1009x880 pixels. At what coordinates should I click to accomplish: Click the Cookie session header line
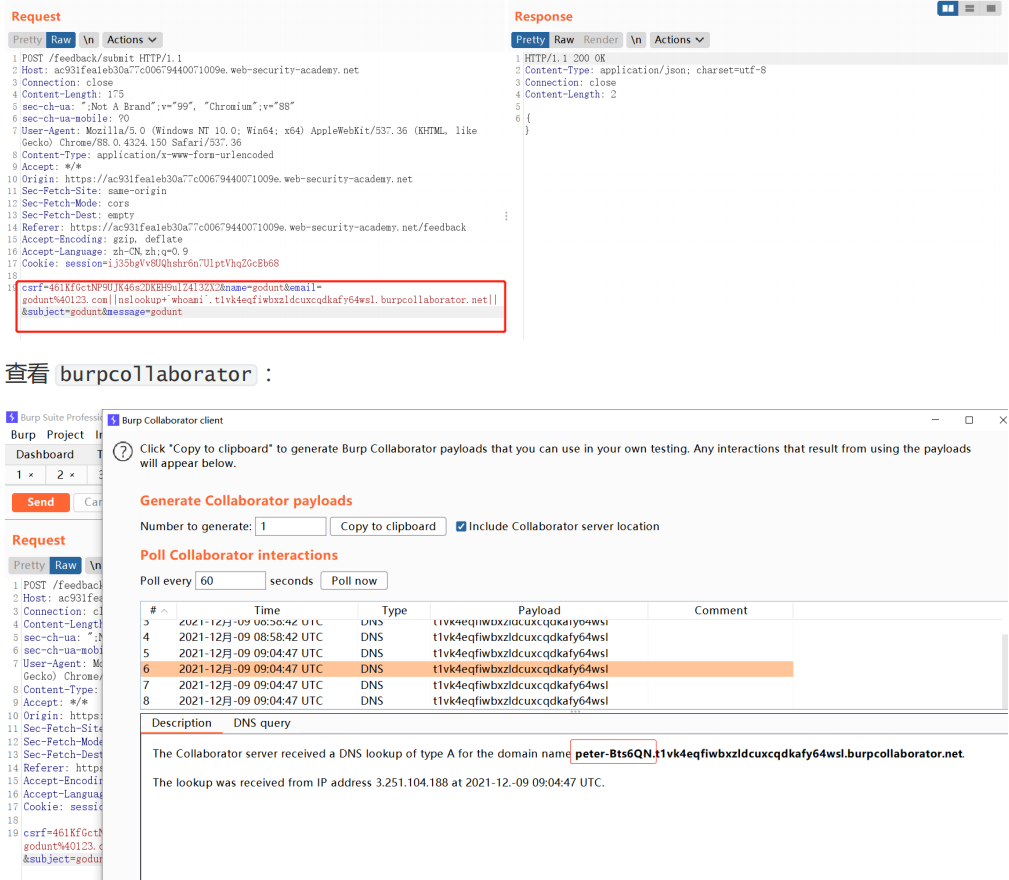[x=151, y=263]
